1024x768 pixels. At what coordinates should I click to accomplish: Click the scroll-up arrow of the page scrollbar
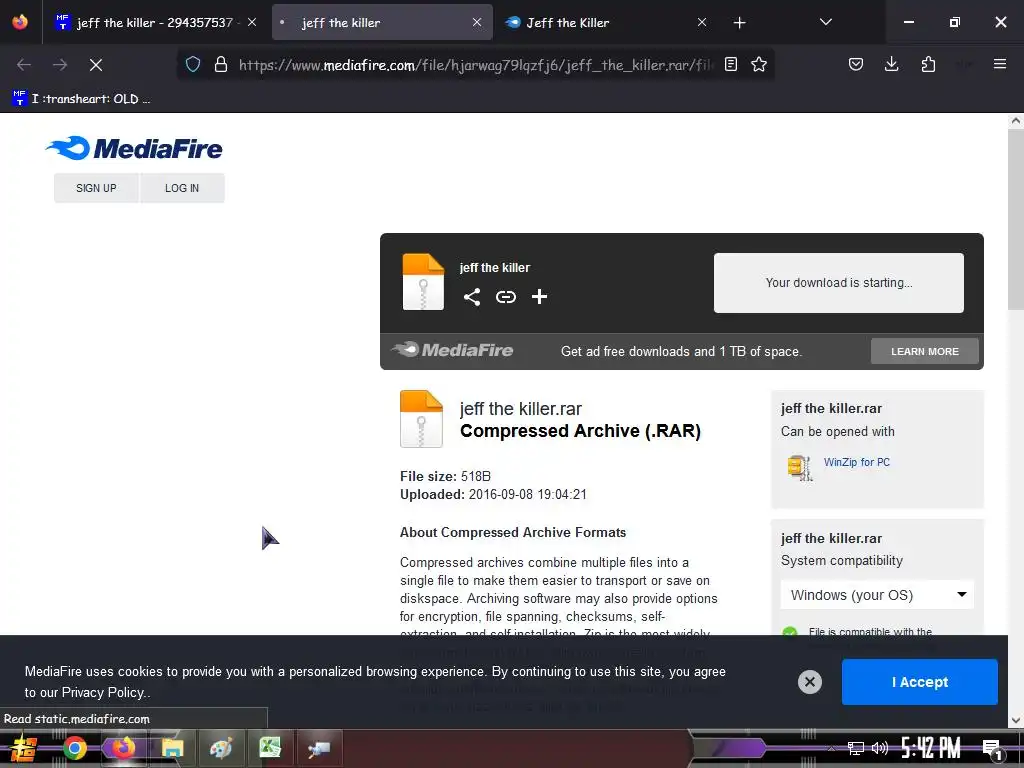pos(1015,121)
